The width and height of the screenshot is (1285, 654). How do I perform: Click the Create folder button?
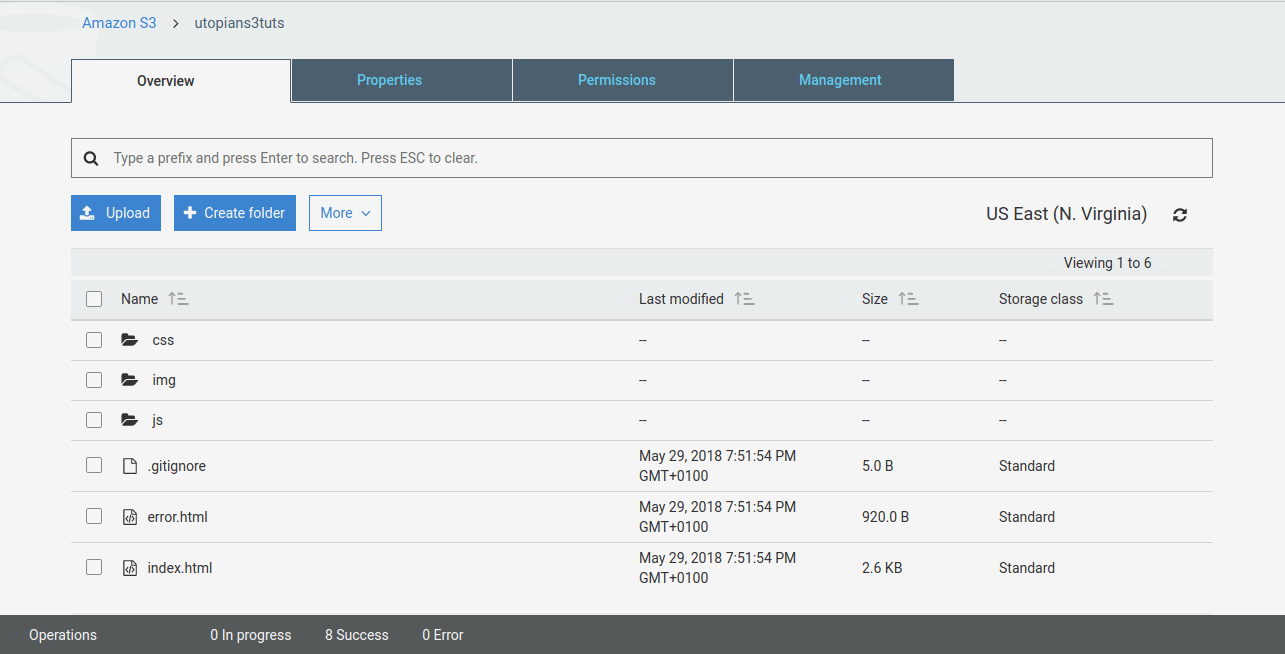pos(235,213)
